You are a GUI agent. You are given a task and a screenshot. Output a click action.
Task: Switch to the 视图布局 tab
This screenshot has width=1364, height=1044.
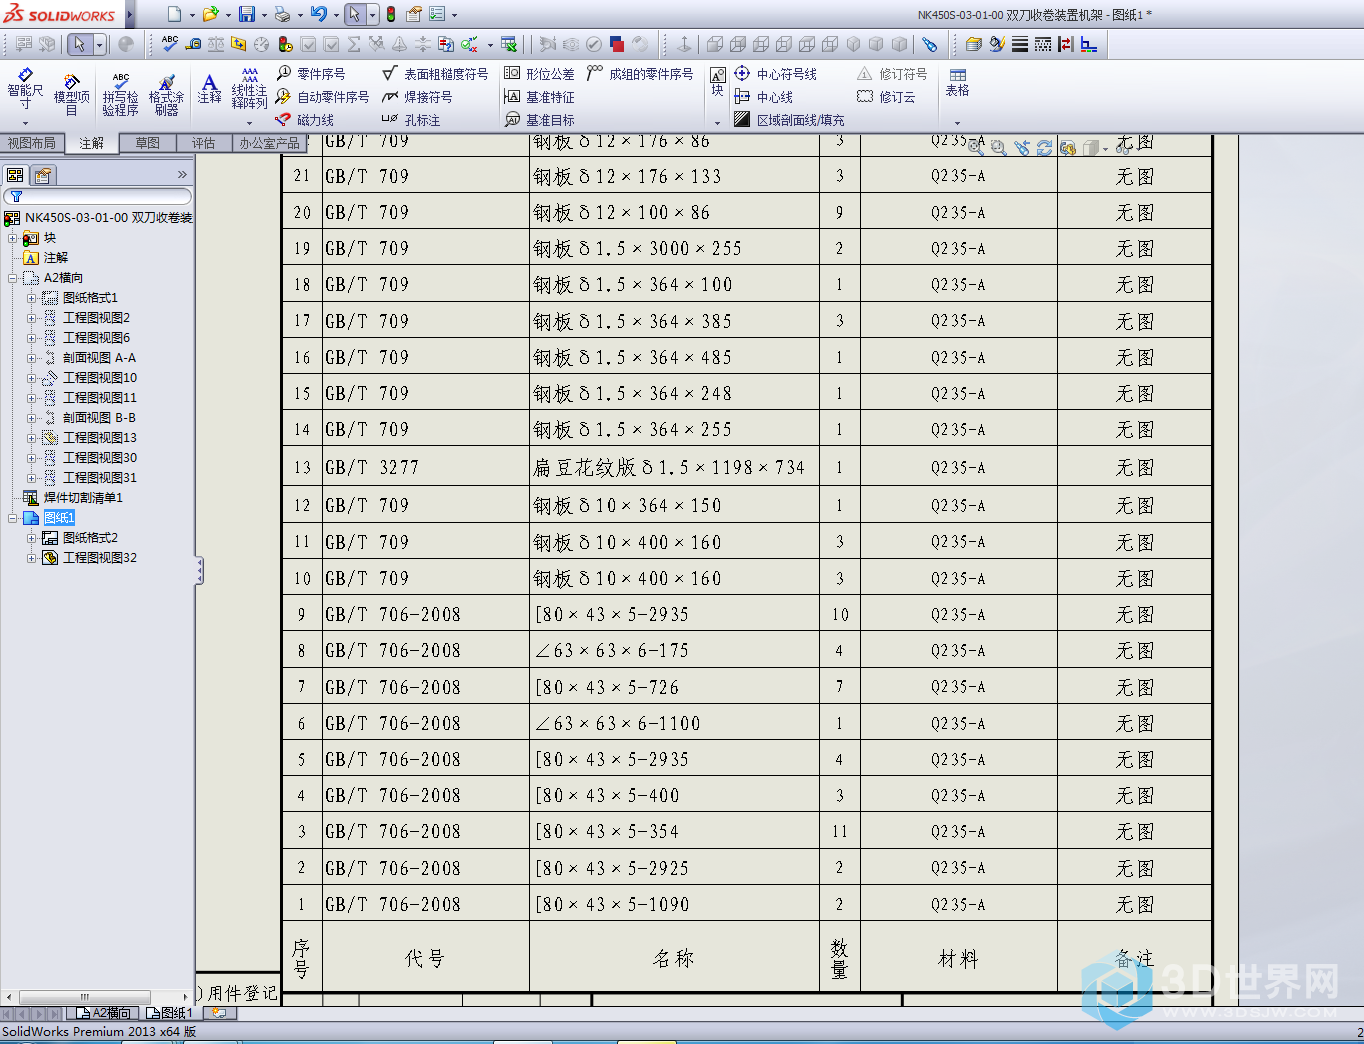pos(32,143)
